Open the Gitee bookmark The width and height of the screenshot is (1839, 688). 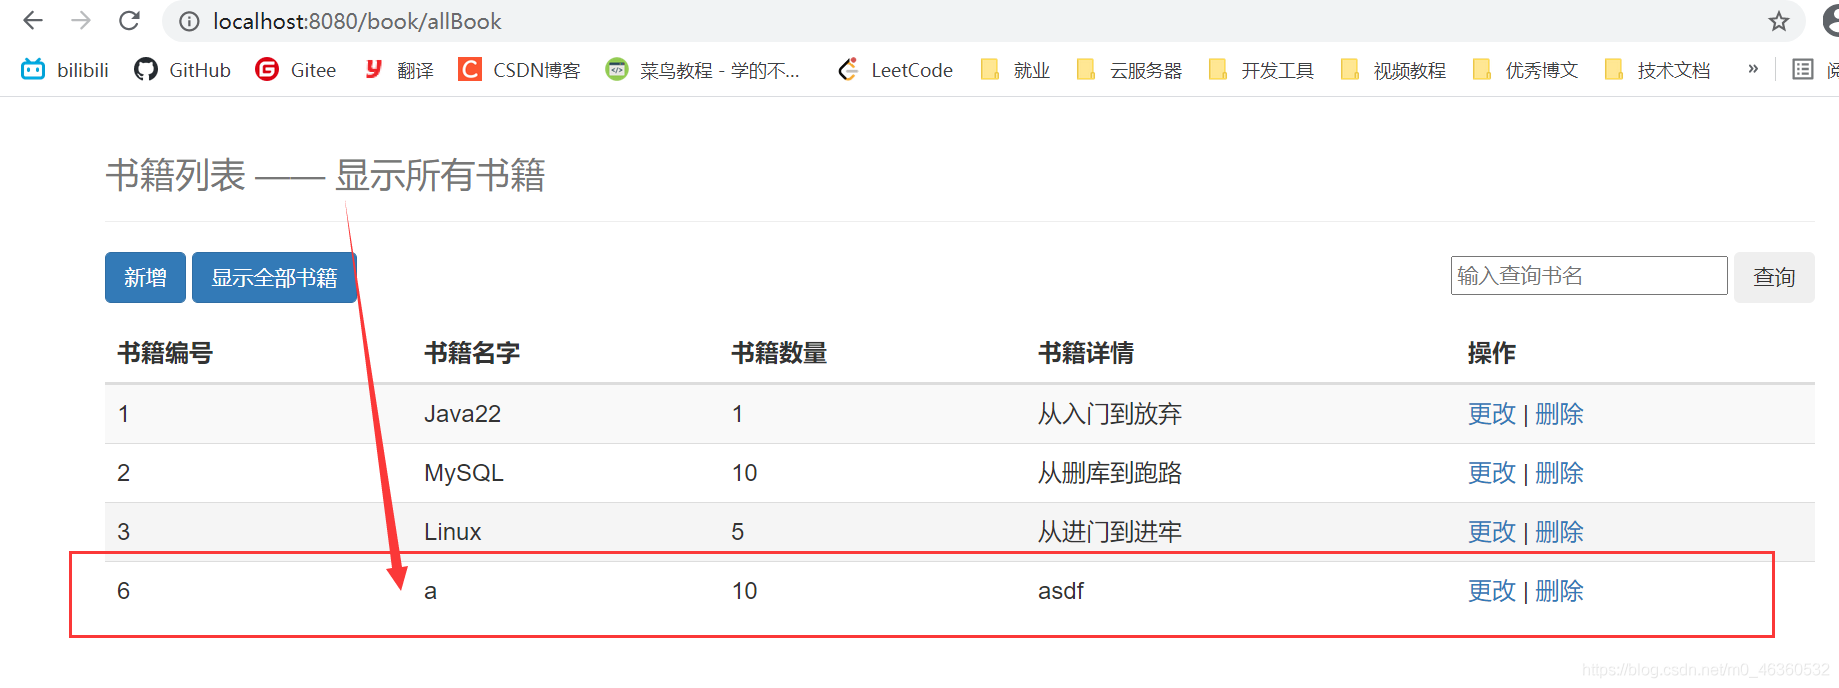coord(296,70)
